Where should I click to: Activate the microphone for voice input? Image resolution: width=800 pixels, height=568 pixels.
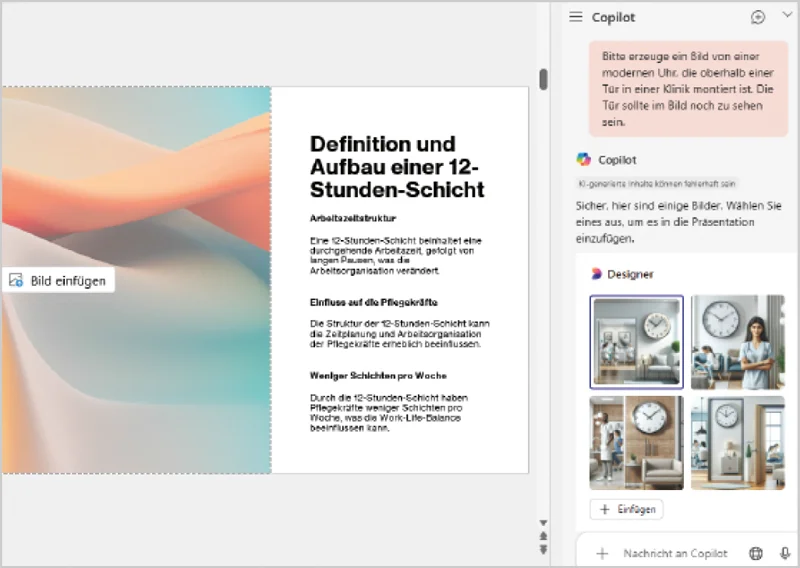(785, 553)
